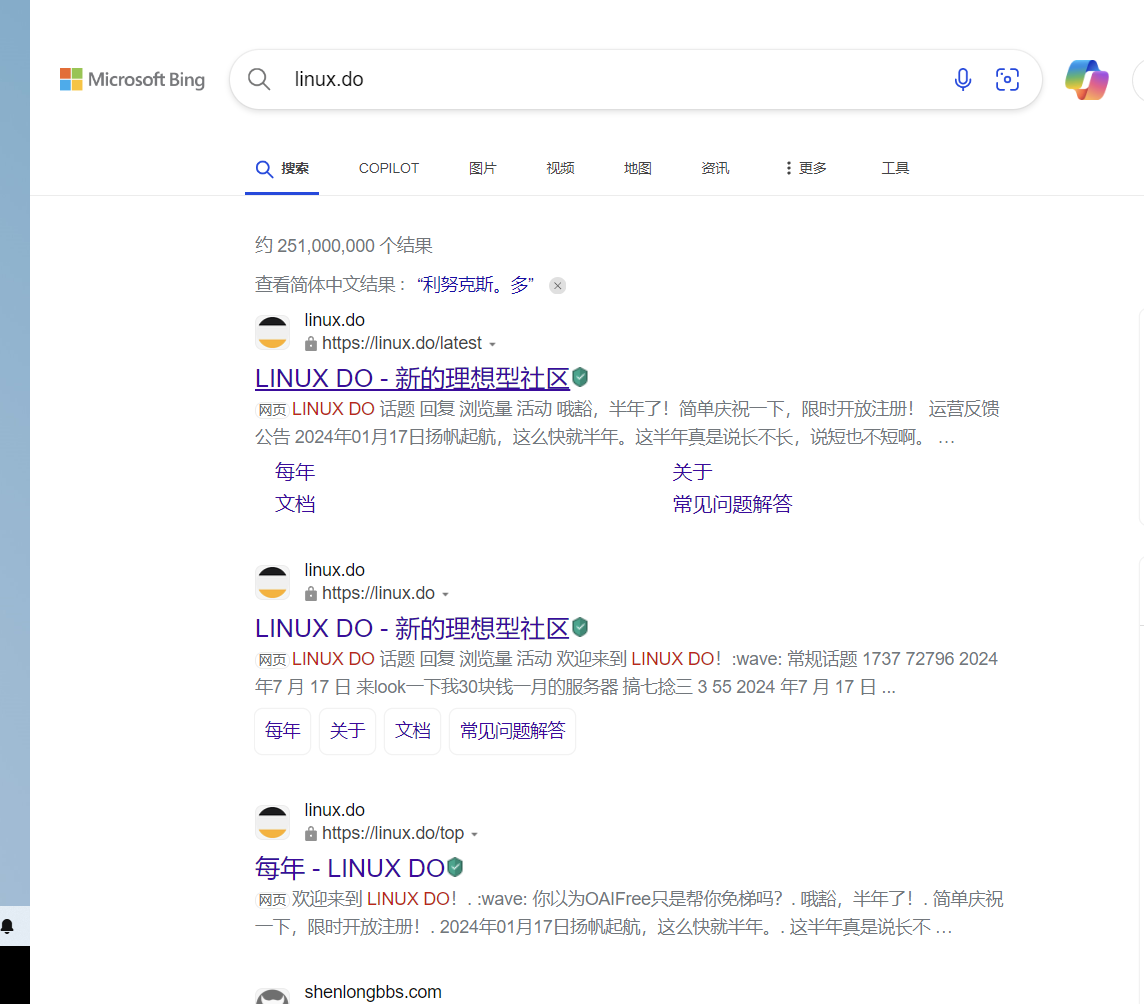Click the 常见问题解答 chip button
This screenshot has height=1004, width=1144.
click(x=512, y=731)
